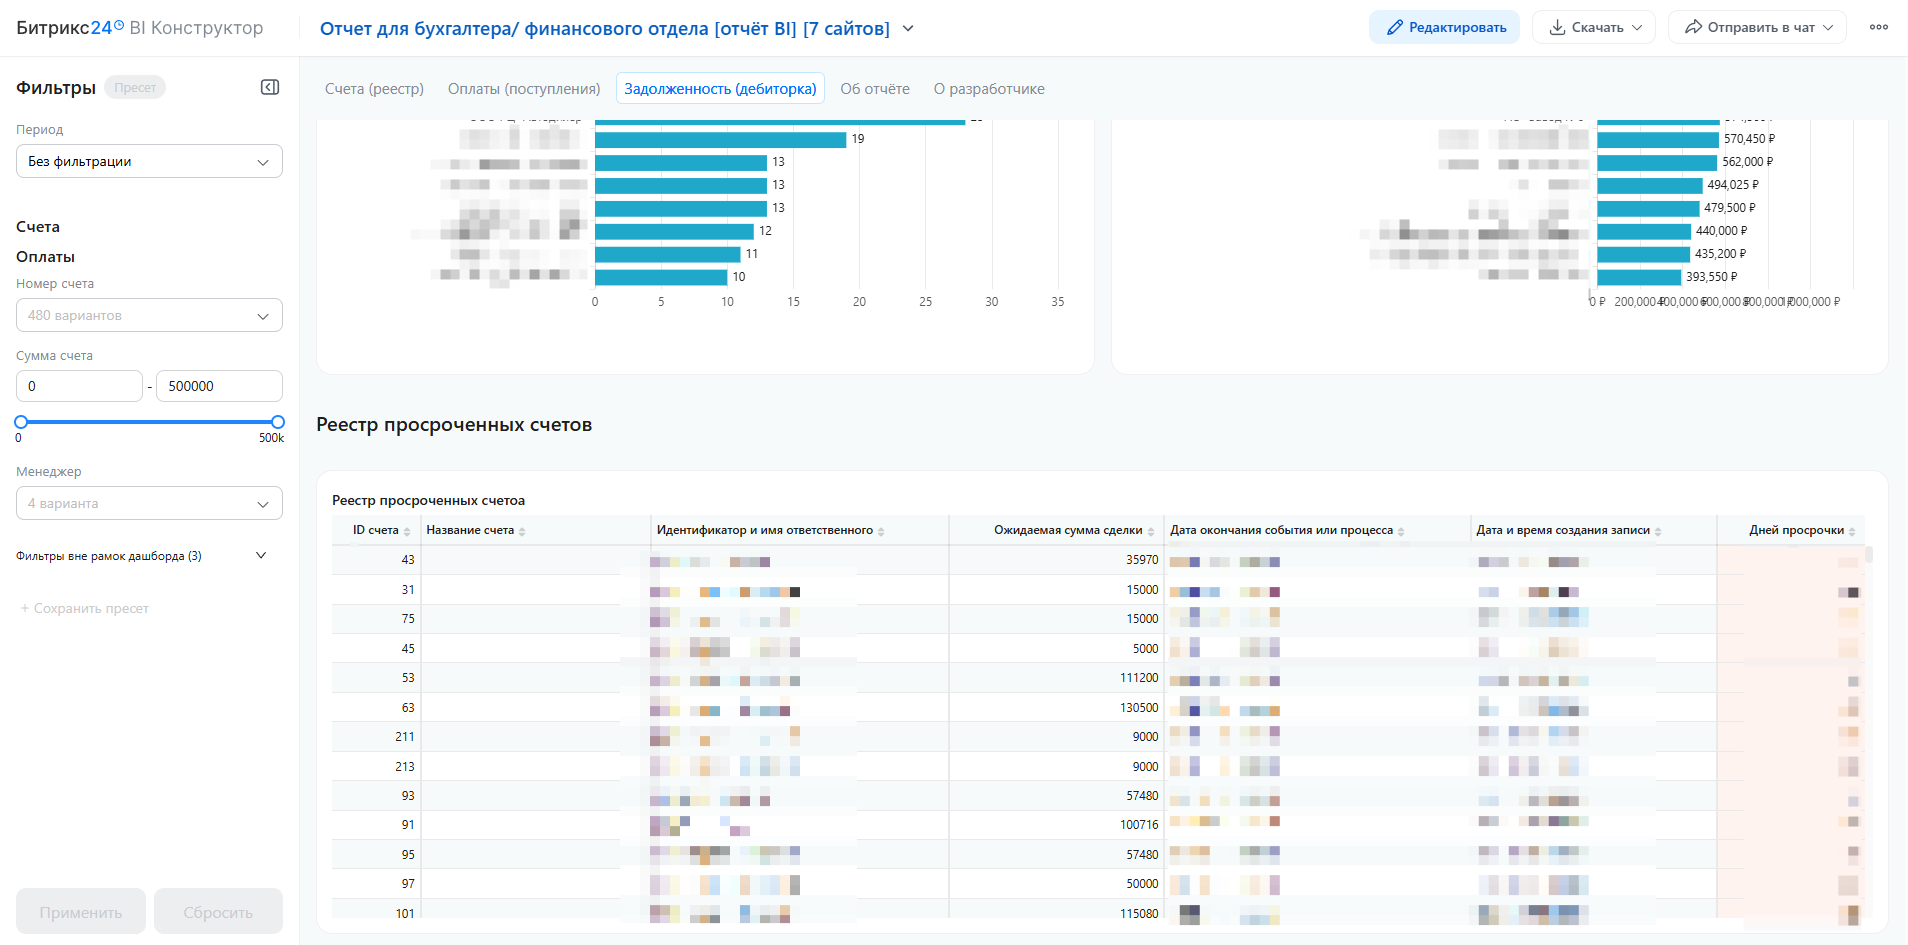The image size is (1908, 945).
Task: Sort by Ожидаемая сумма сделки icon
Action: pyautogui.click(x=1151, y=531)
